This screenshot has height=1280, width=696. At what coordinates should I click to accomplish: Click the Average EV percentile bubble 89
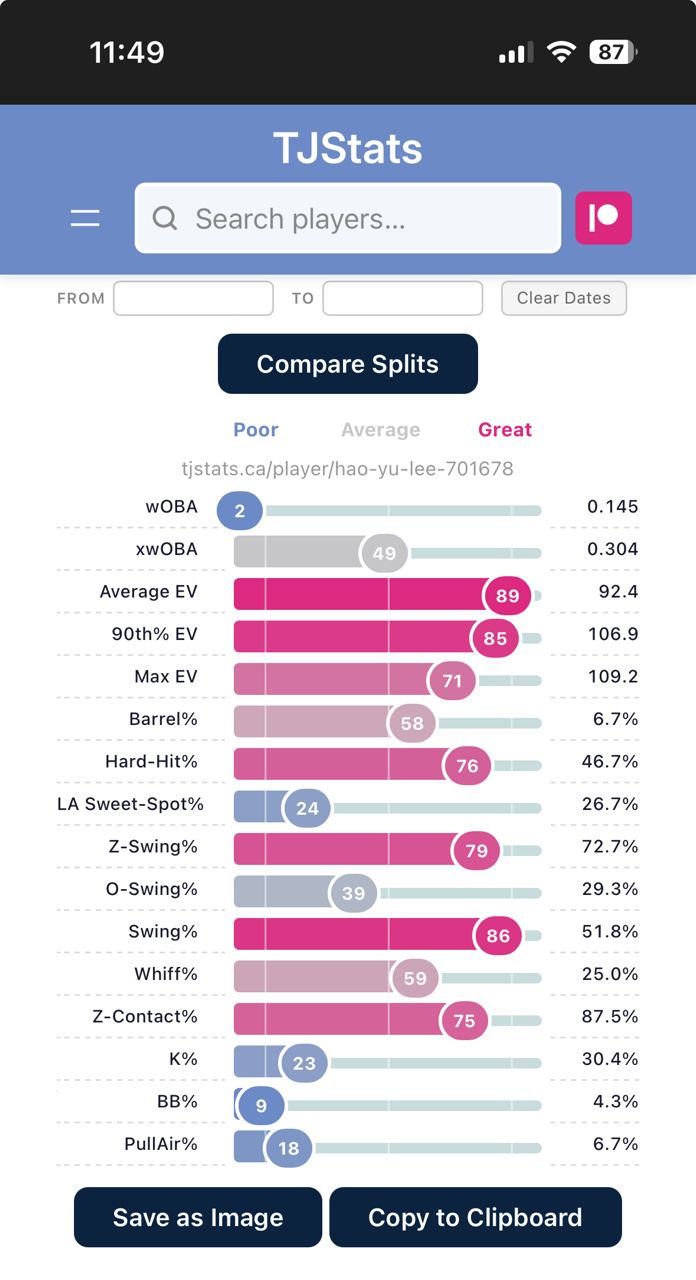point(507,596)
